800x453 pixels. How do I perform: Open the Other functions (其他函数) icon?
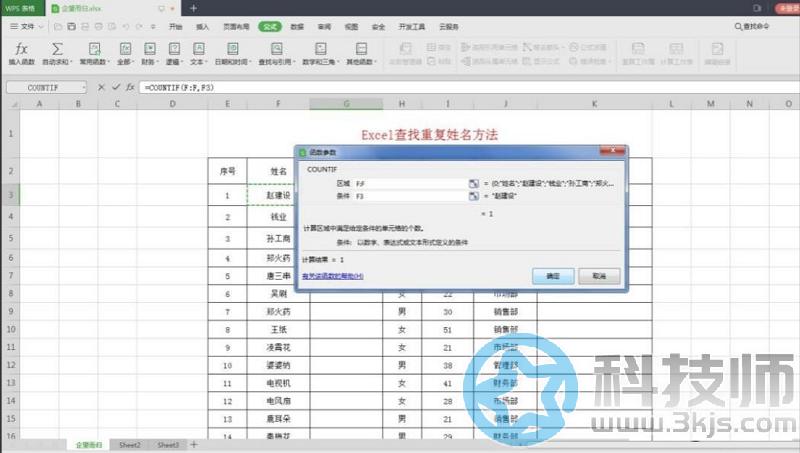tap(361, 49)
